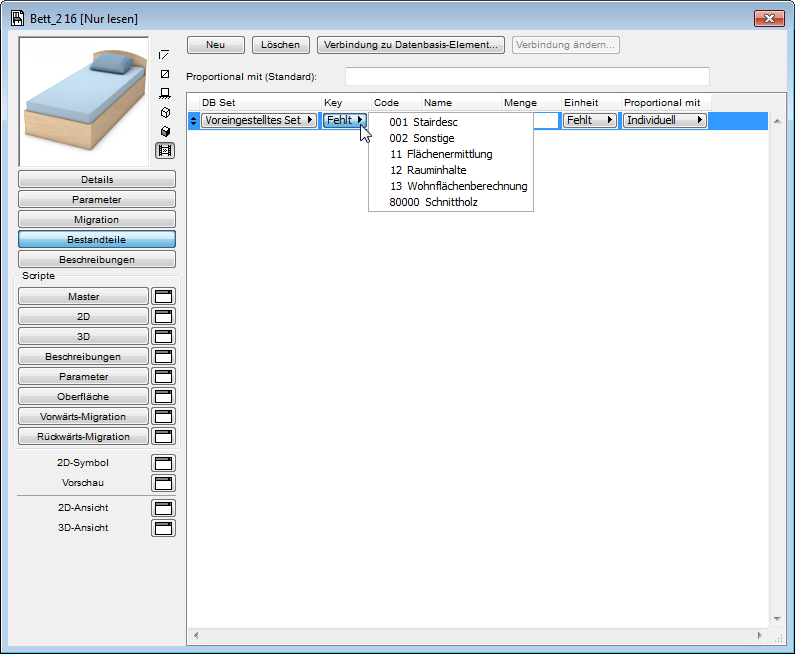Click the Proportional mit column header
The image size is (795, 654).
click(666, 102)
